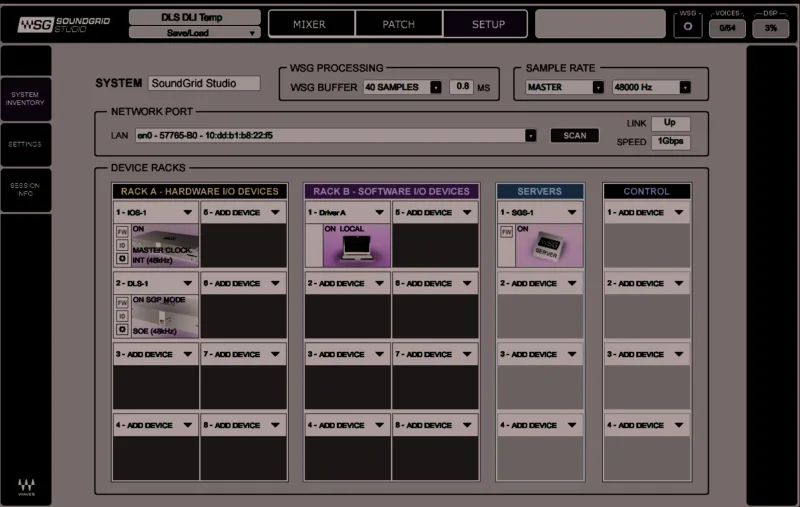Add device in Rack A slot 7

click(x=243, y=354)
